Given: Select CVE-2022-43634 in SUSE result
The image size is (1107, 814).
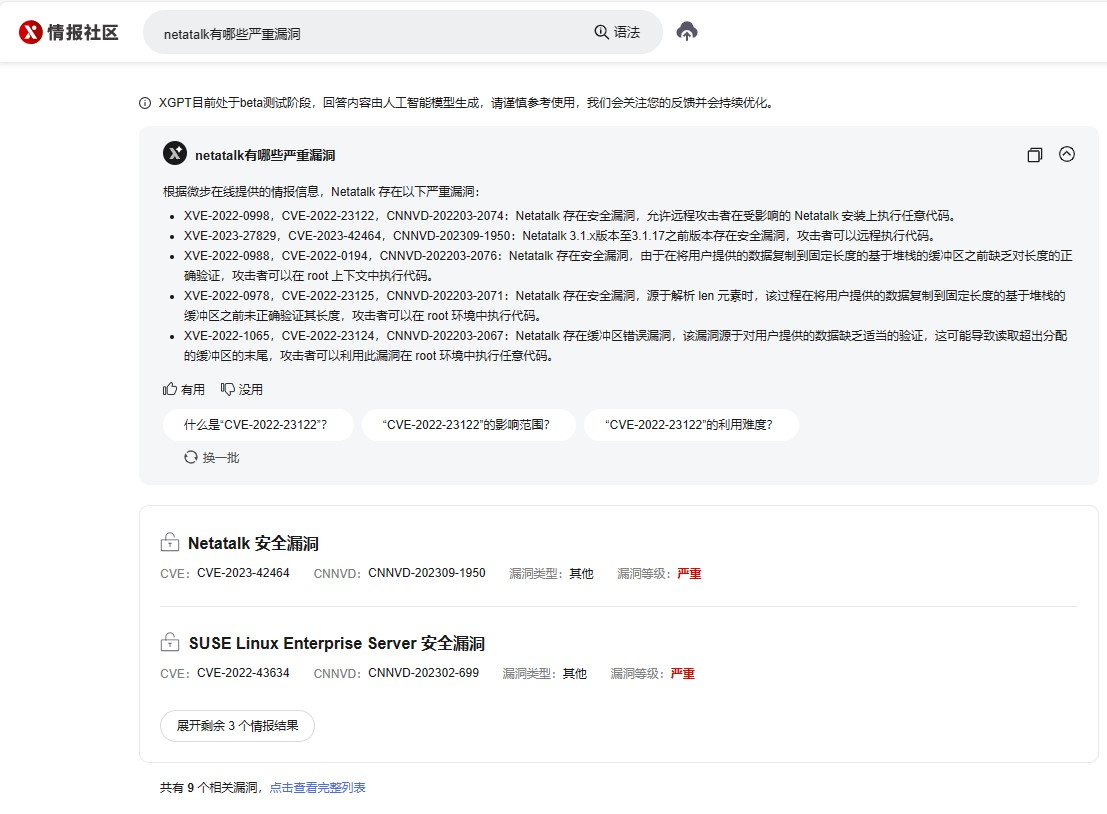Looking at the screenshot, I should click(243, 674).
